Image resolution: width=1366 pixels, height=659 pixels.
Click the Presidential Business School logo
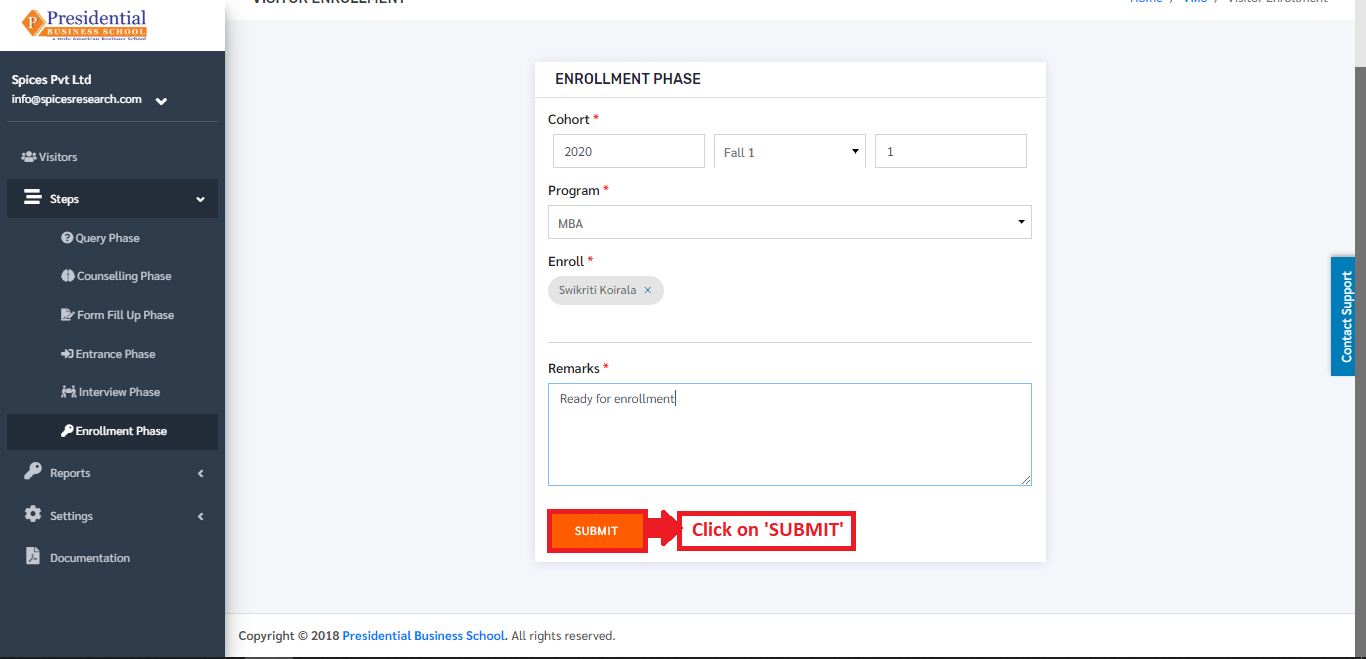click(x=84, y=25)
